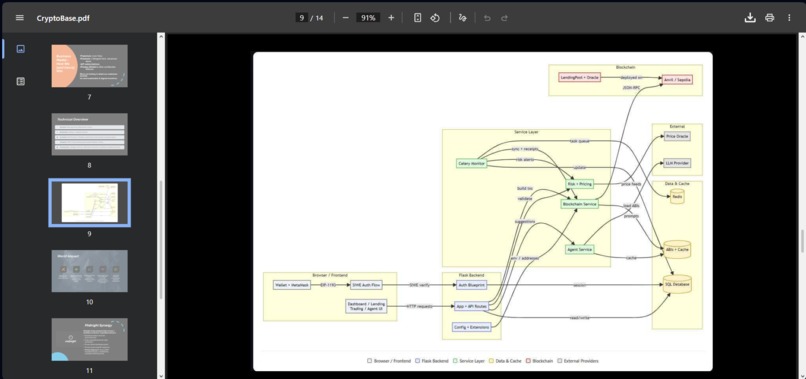Click the App + API Routes node
This screenshot has height=379, width=806.
pos(471,306)
